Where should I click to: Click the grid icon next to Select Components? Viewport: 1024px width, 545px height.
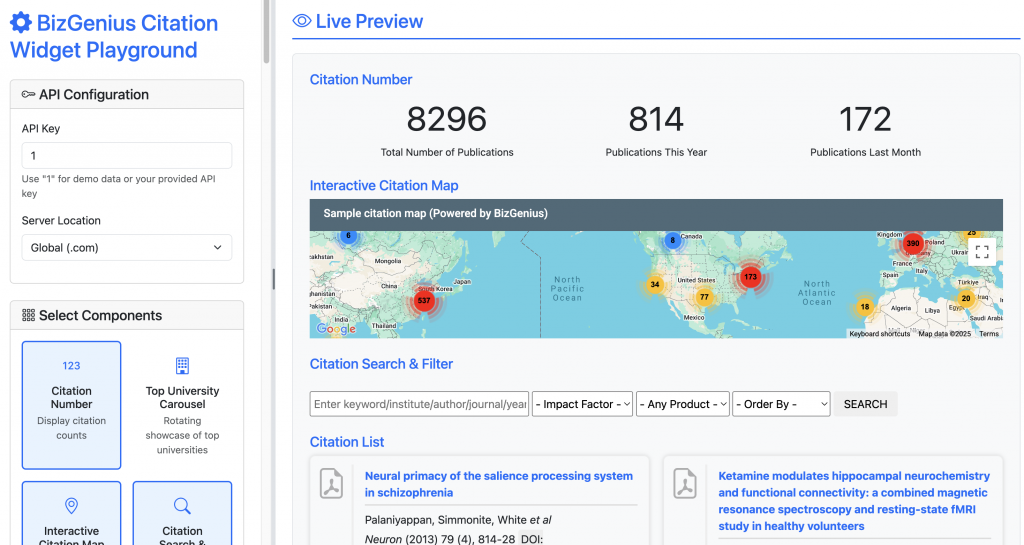[x=28, y=315]
